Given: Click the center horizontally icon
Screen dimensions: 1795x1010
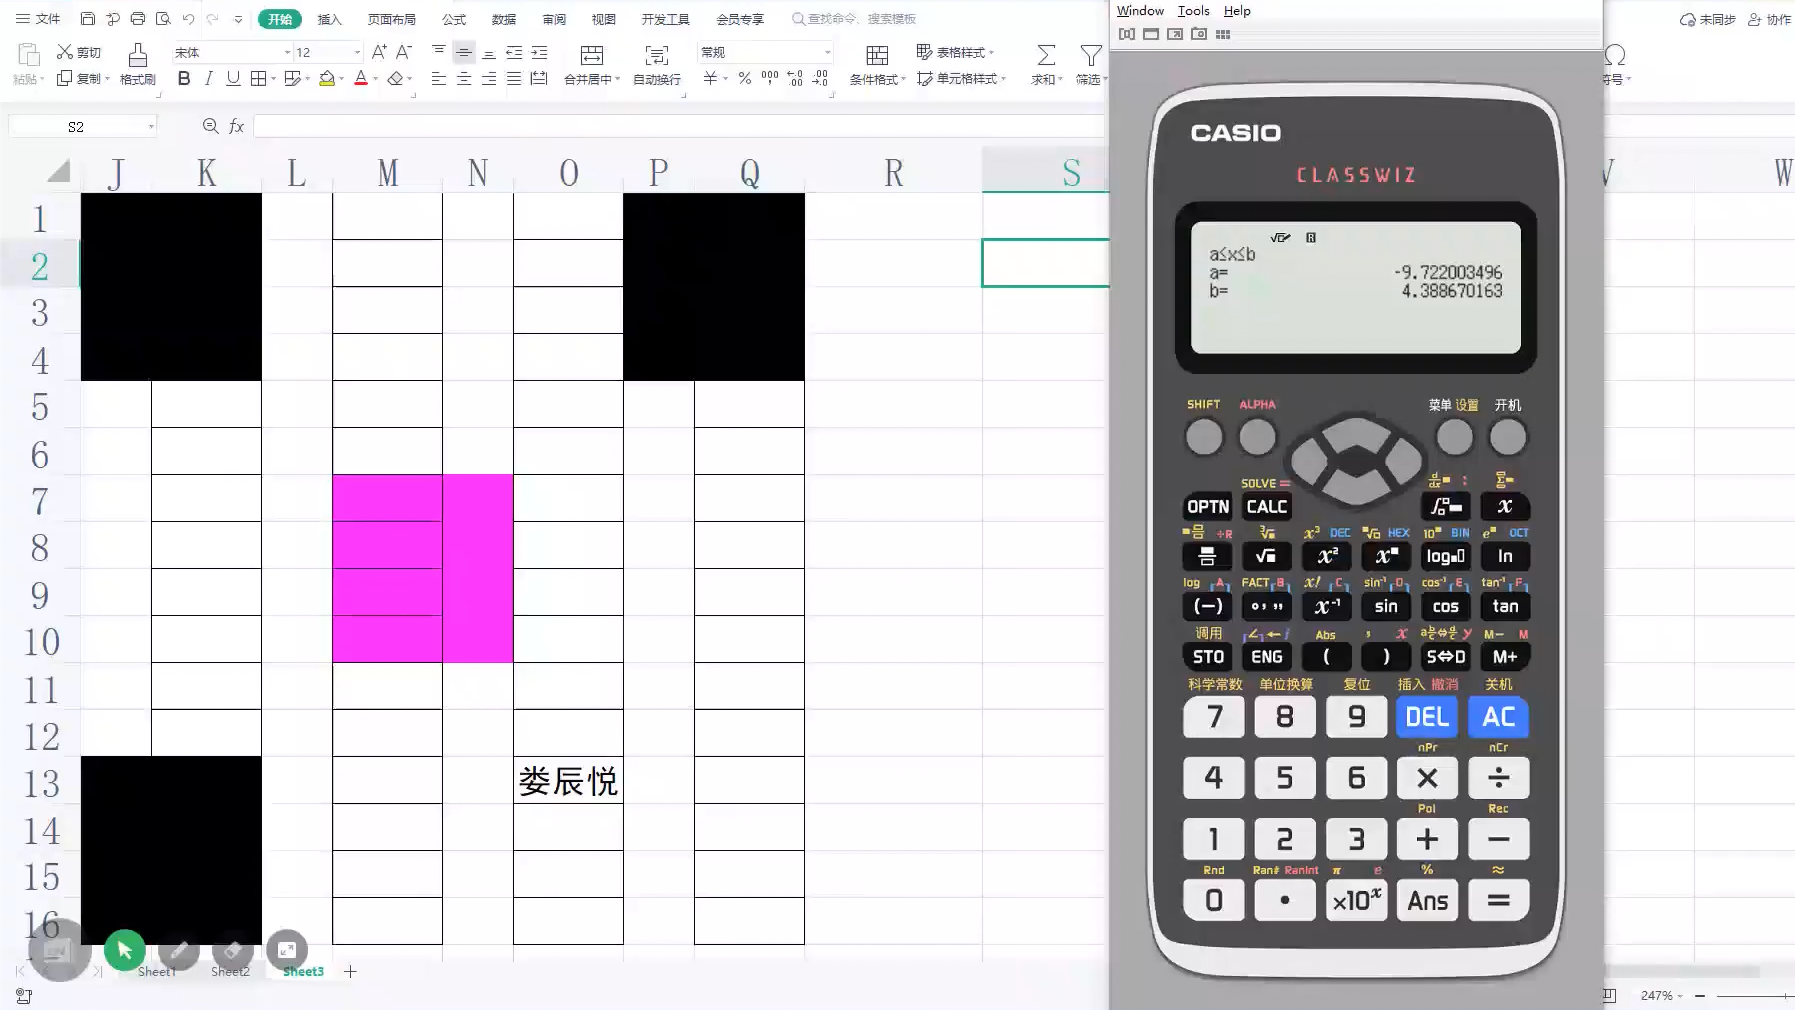Looking at the screenshot, I should pos(464,78).
